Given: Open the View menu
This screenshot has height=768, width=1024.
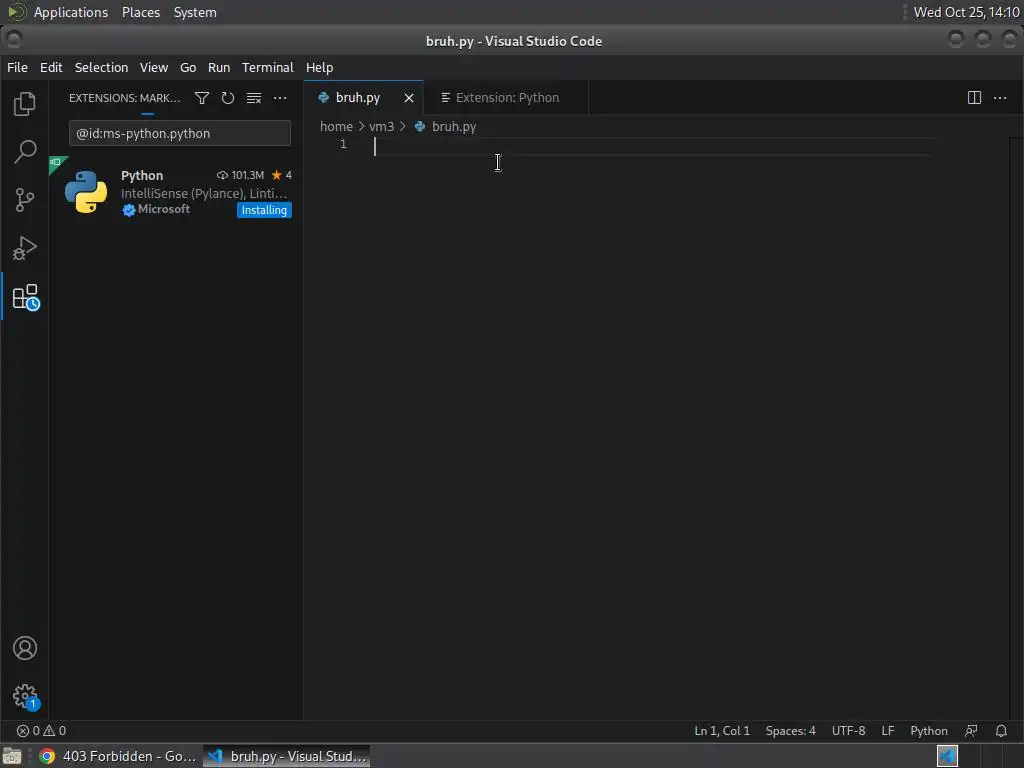Looking at the screenshot, I should point(153,67).
